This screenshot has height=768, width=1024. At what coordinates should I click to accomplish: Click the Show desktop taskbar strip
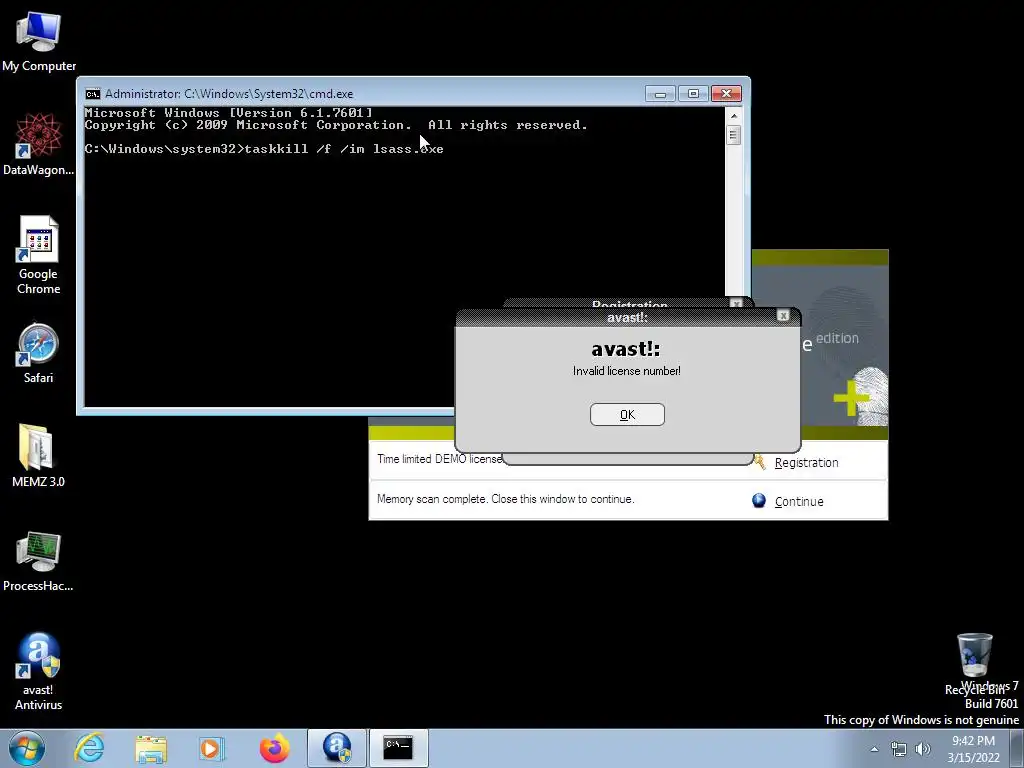[x=1017, y=748]
